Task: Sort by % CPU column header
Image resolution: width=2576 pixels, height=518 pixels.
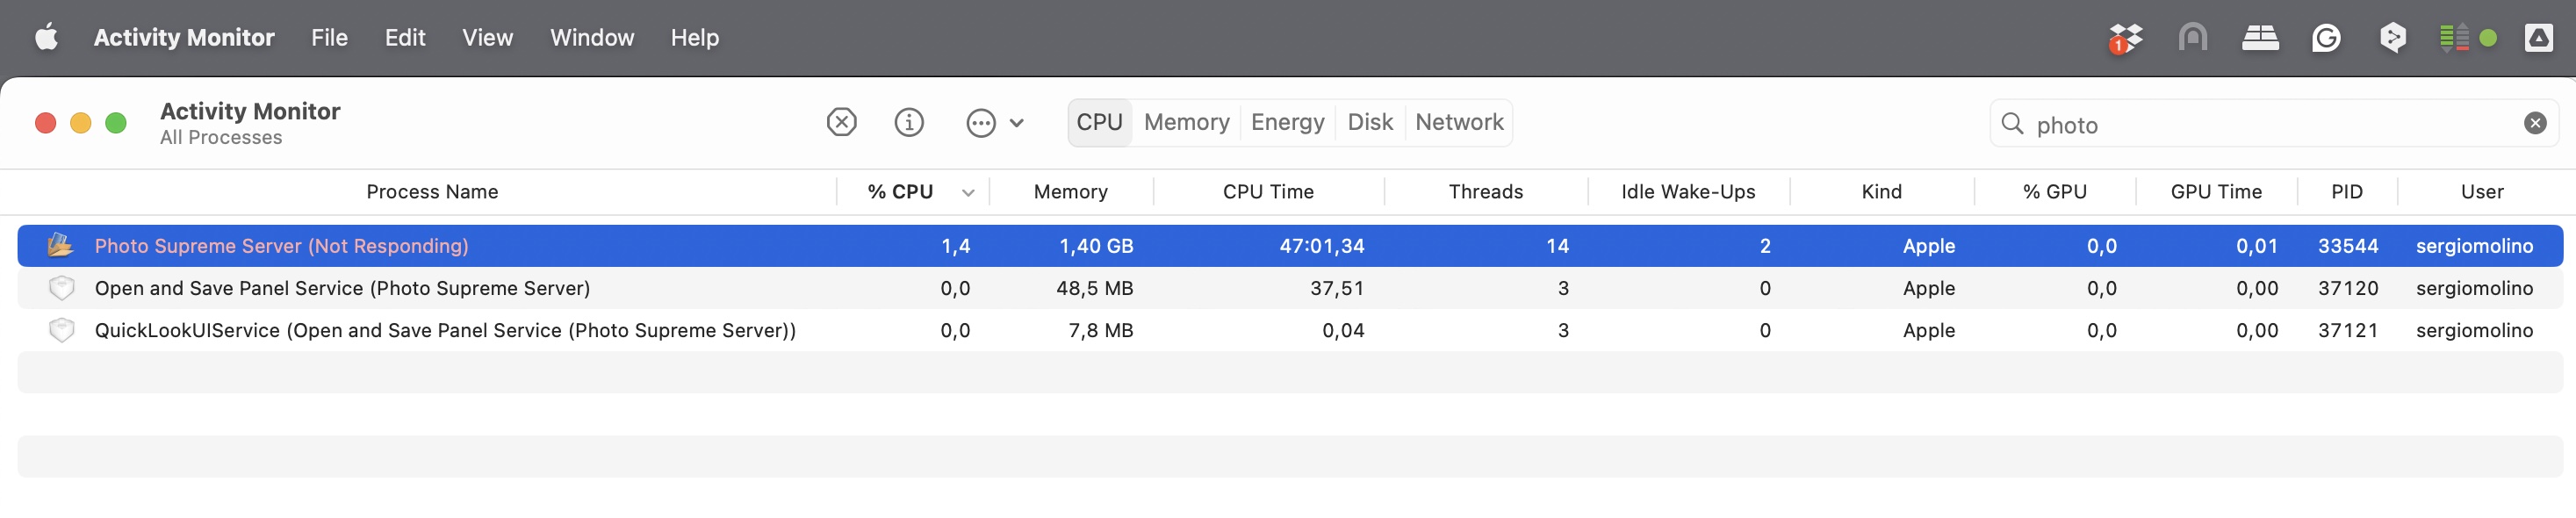Action: coord(900,192)
